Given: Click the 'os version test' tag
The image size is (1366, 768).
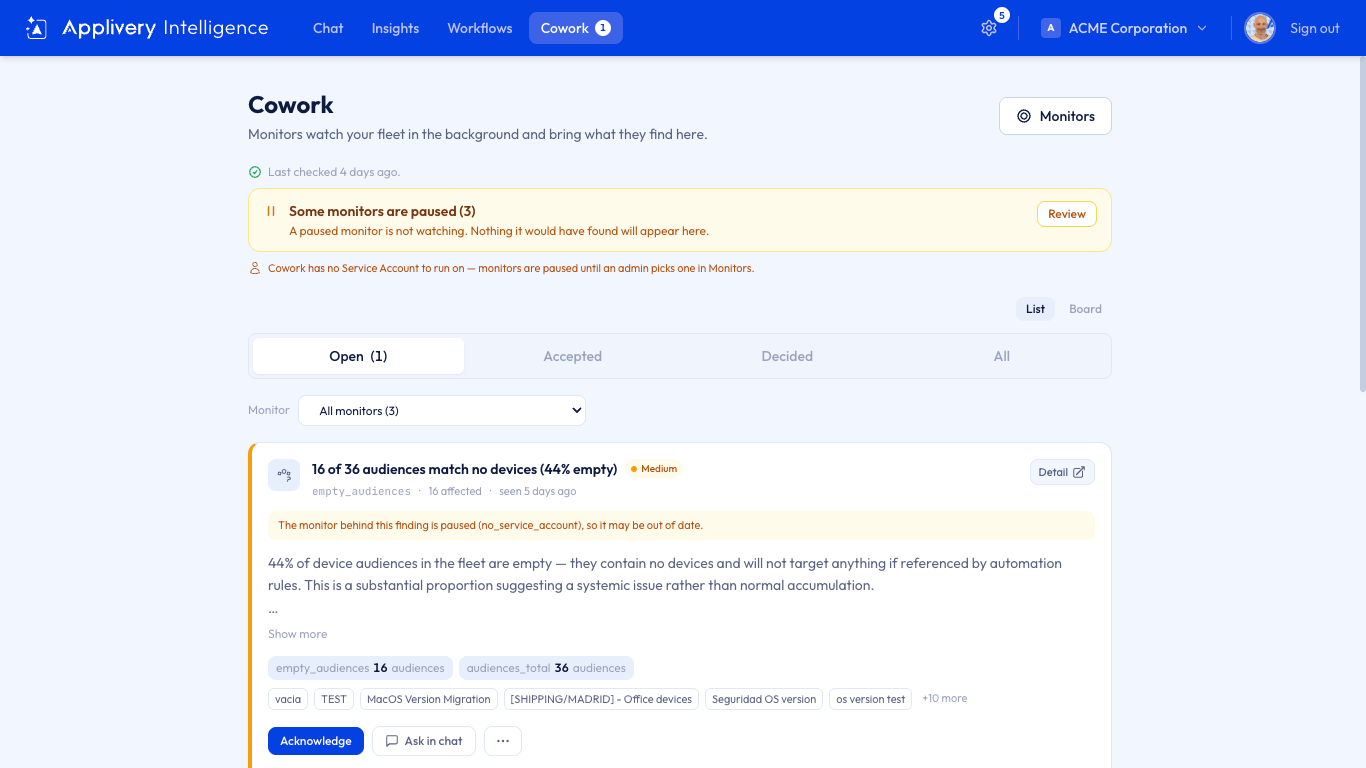Looking at the screenshot, I should 871,699.
